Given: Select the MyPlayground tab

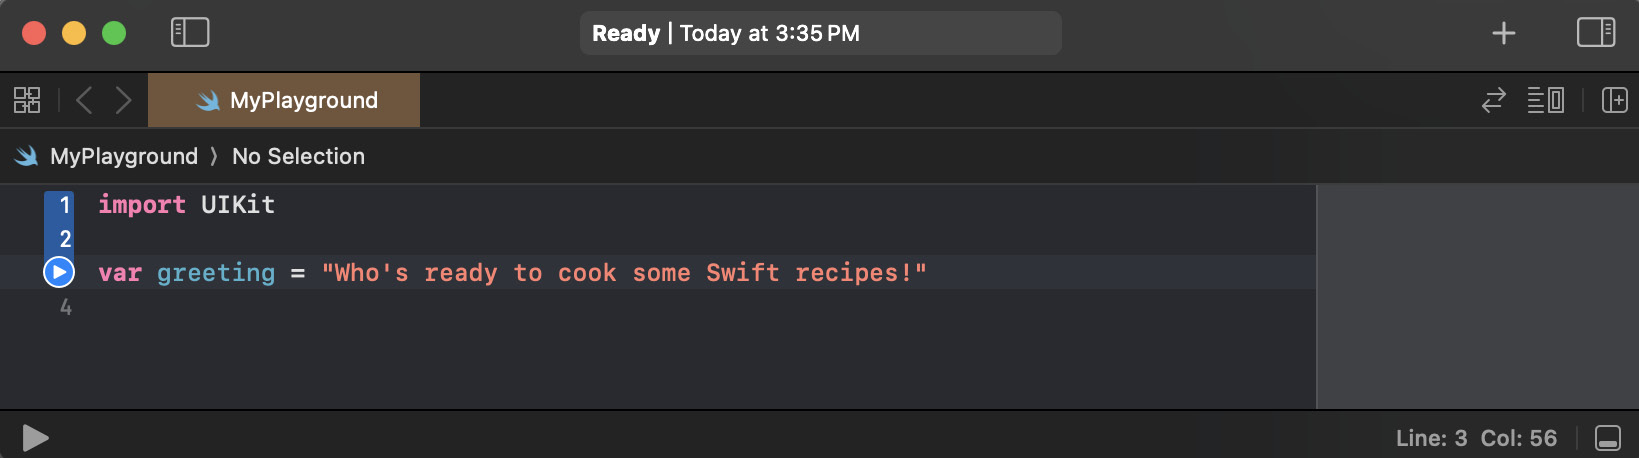Looking at the screenshot, I should (284, 100).
